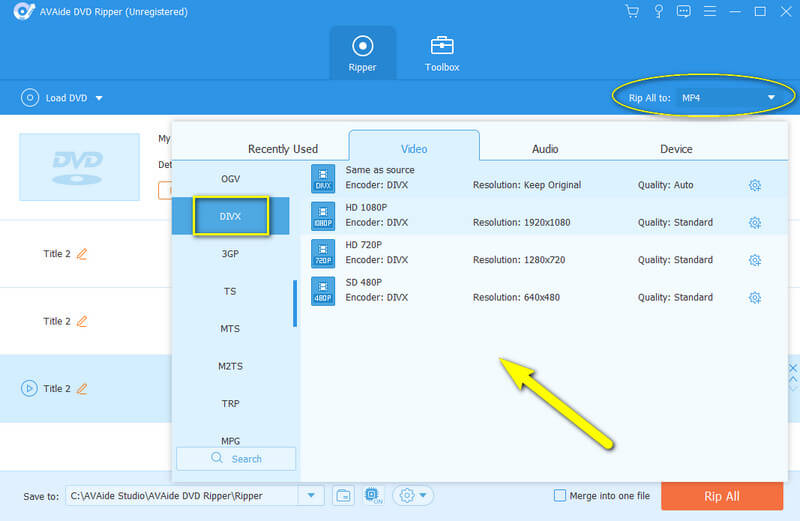Play the selected Title 2 item

29,388
